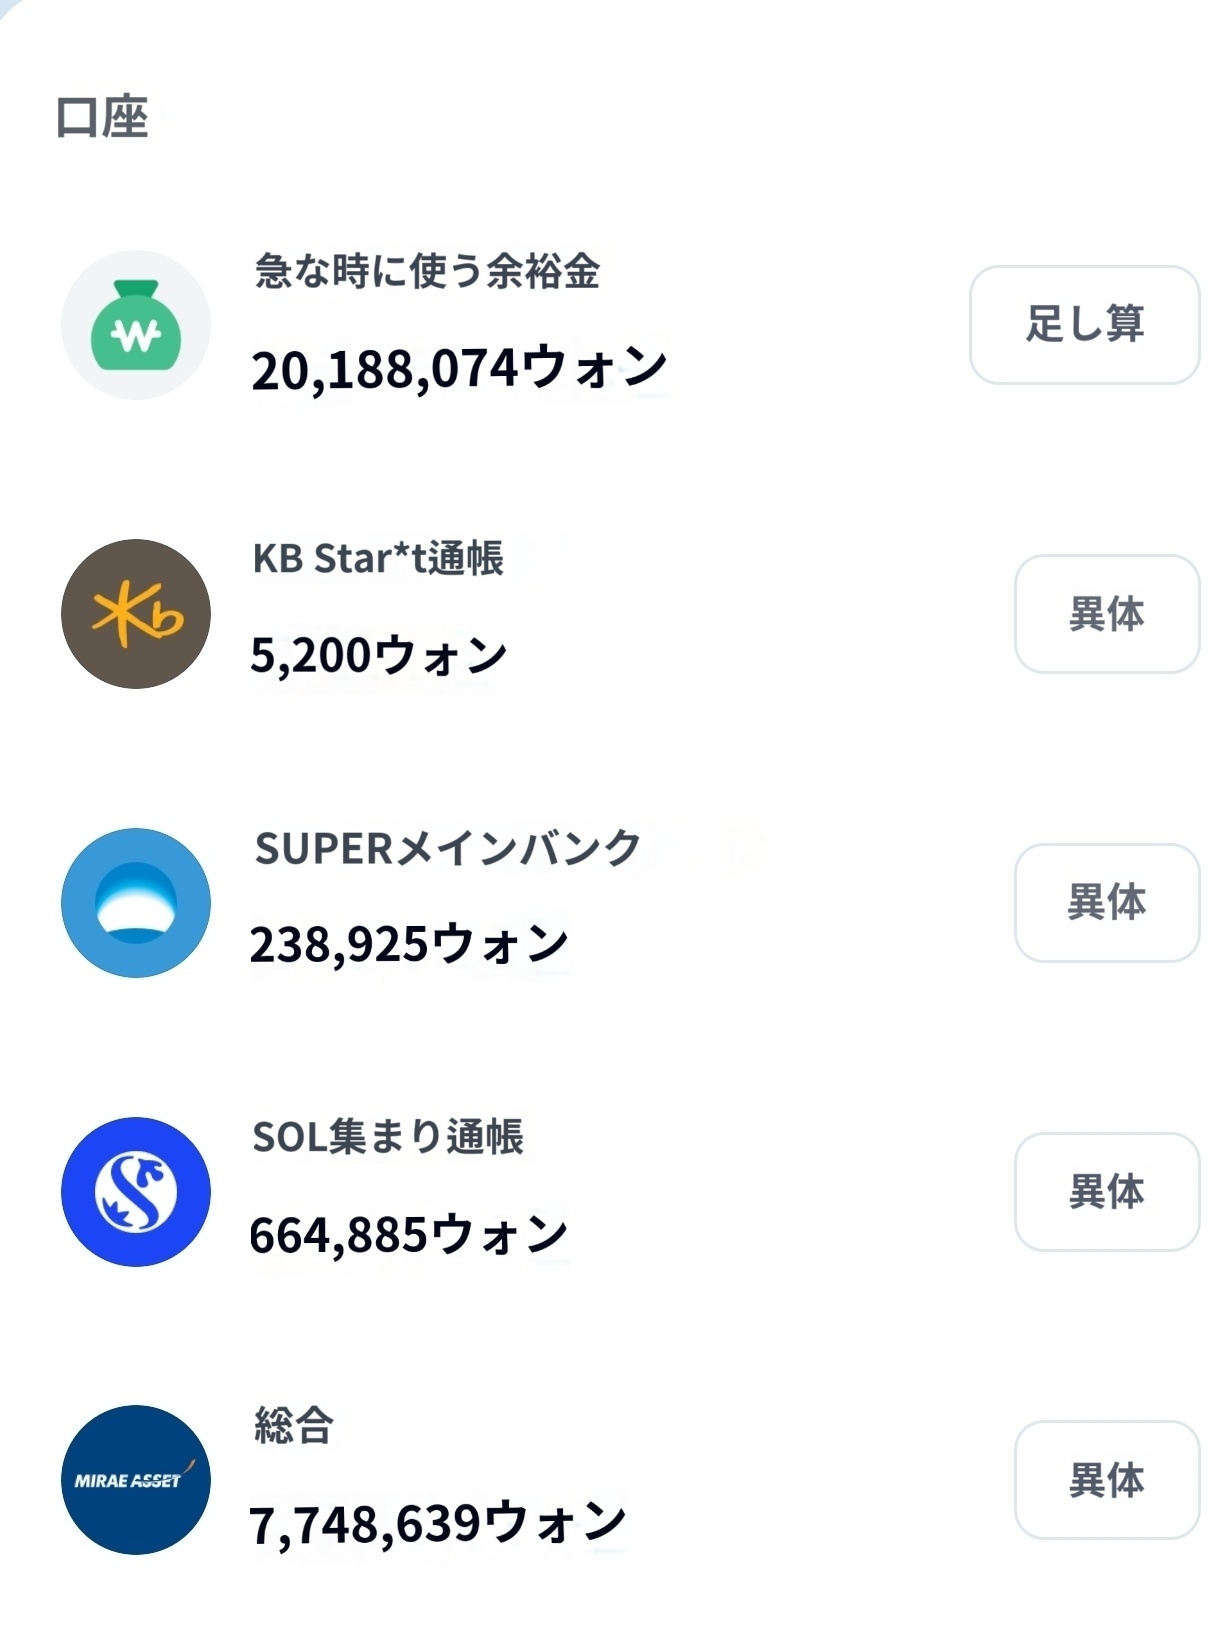Tap the Mirae Asset logo icon
Viewport: 1232px width, 1643px height.
[x=136, y=1479]
